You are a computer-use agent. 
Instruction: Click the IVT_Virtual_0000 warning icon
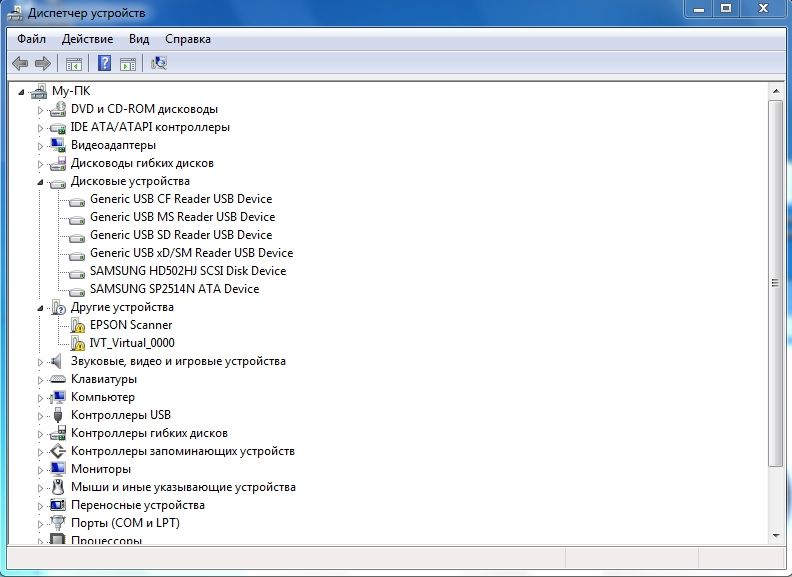[77, 344]
